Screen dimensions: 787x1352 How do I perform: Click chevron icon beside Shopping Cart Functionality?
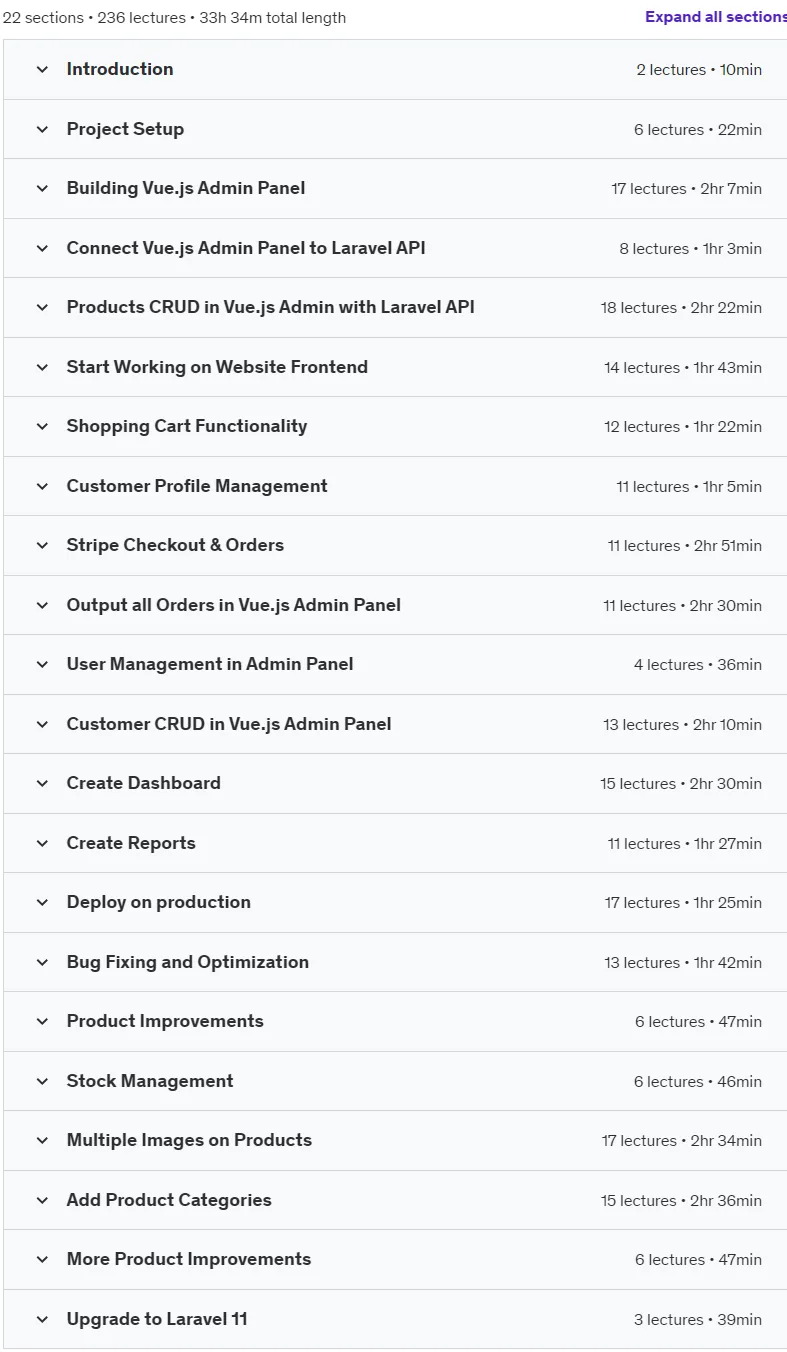point(42,427)
